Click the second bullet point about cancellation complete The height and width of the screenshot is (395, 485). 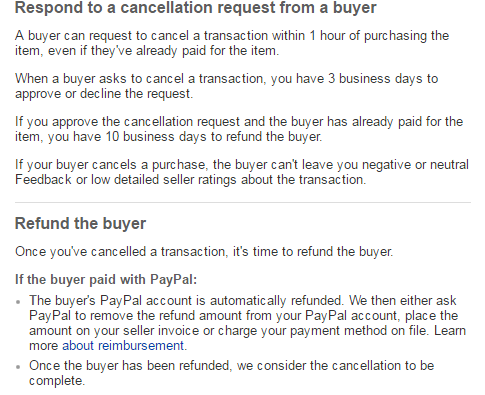231,373
